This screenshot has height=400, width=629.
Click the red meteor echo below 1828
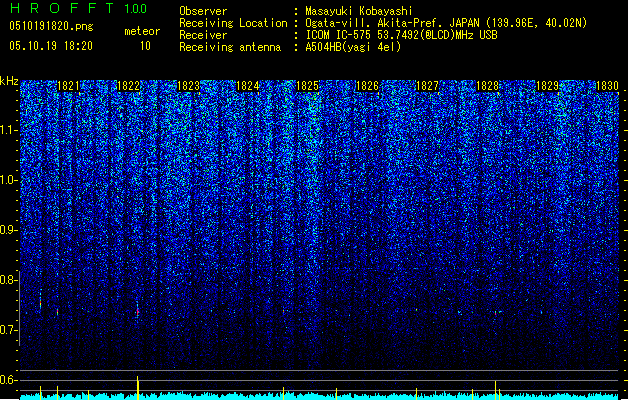[x=496, y=313]
